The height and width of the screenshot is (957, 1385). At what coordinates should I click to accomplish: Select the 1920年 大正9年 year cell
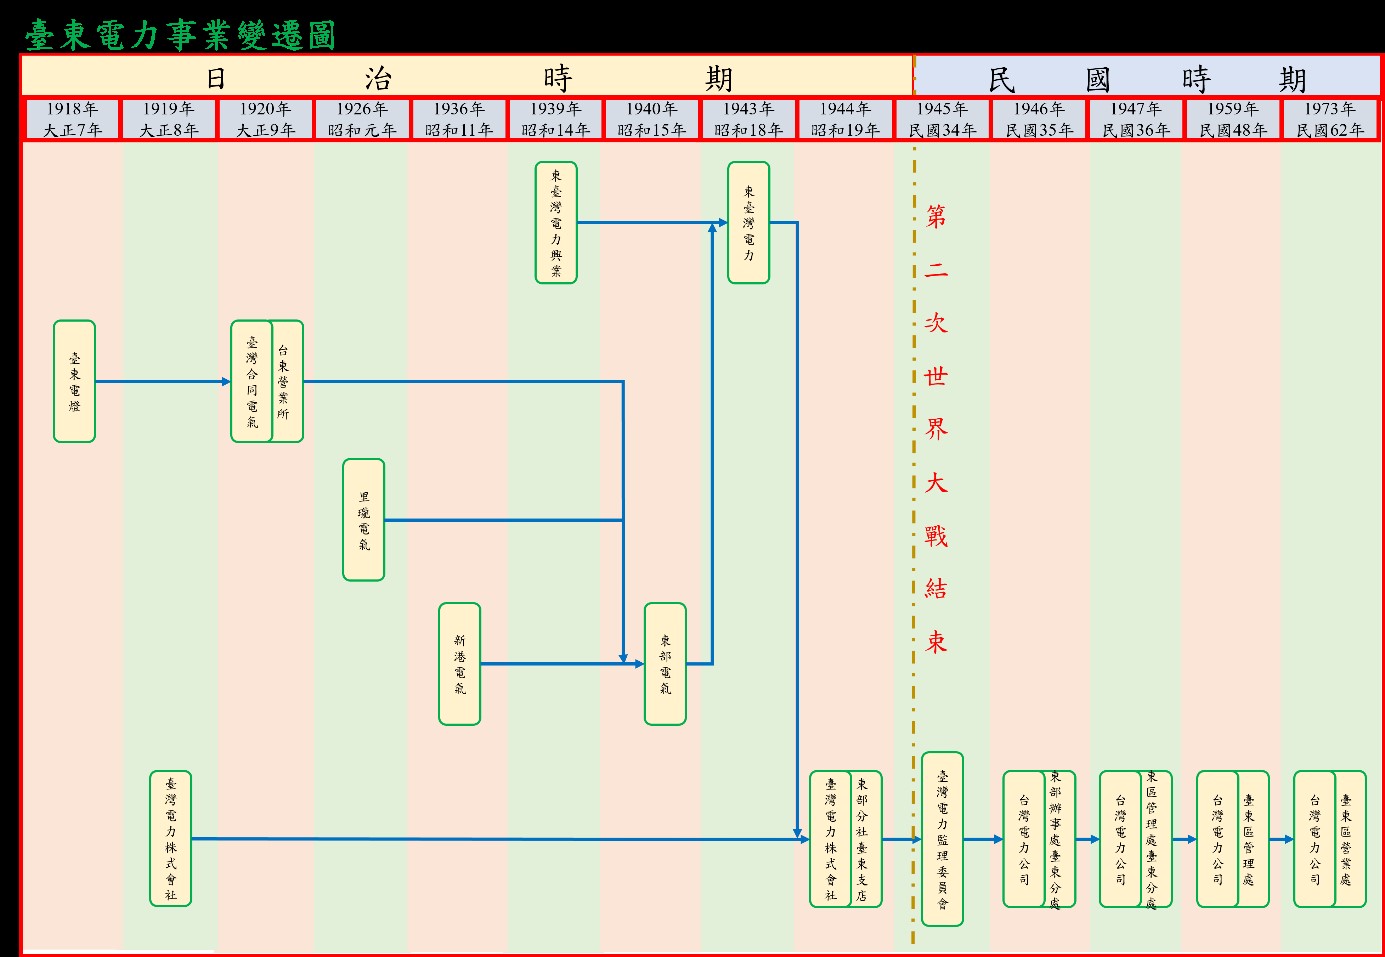point(266,119)
